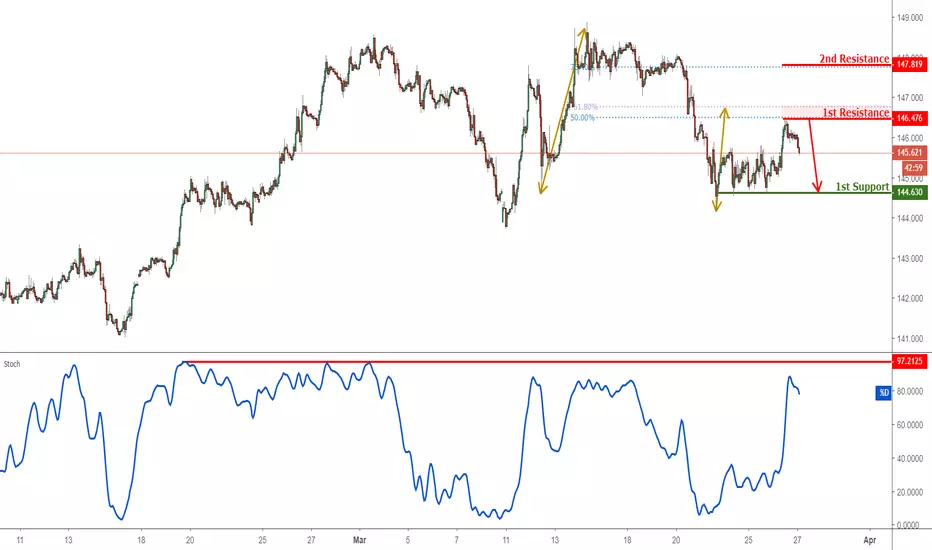932x550 pixels.
Task: Click the 60.0000 stochastic axis label
Action: coord(909,425)
